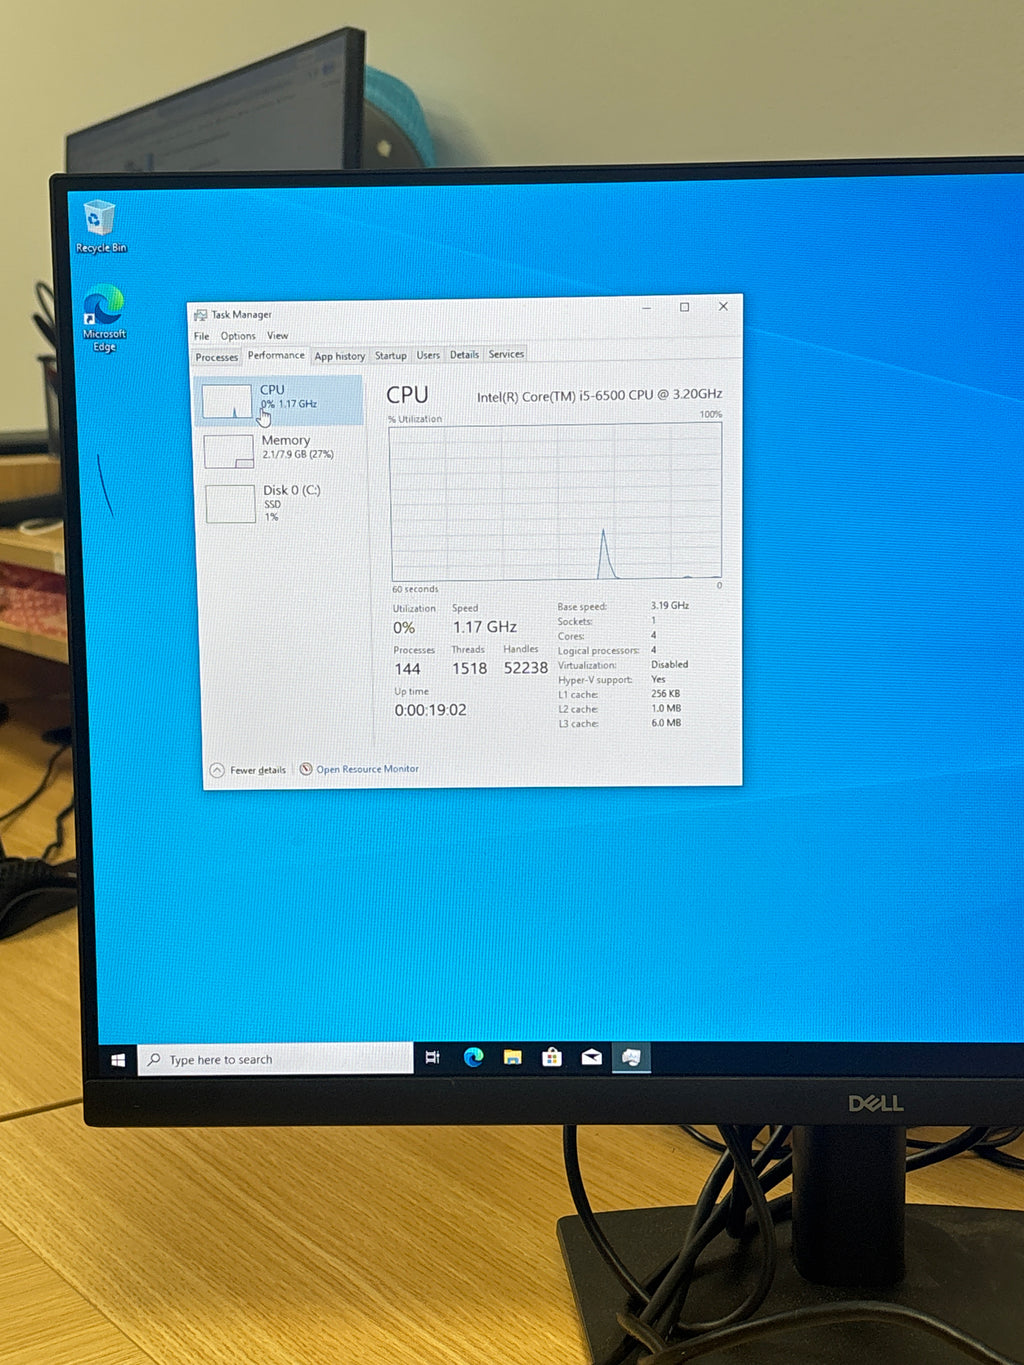Image resolution: width=1024 pixels, height=1365 pixels.
Task: Click the 60 seconds graph label
Action: tap(415, 590)
